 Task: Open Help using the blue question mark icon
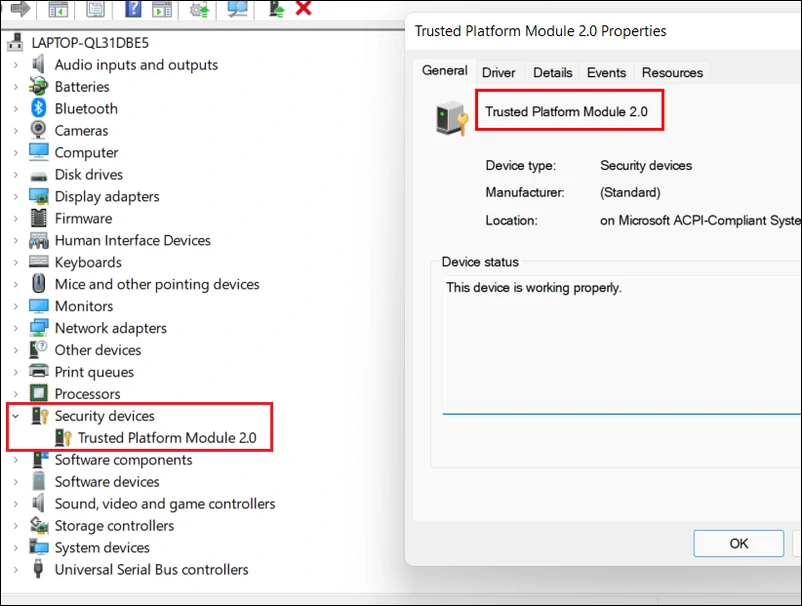[x=133, y=10]
